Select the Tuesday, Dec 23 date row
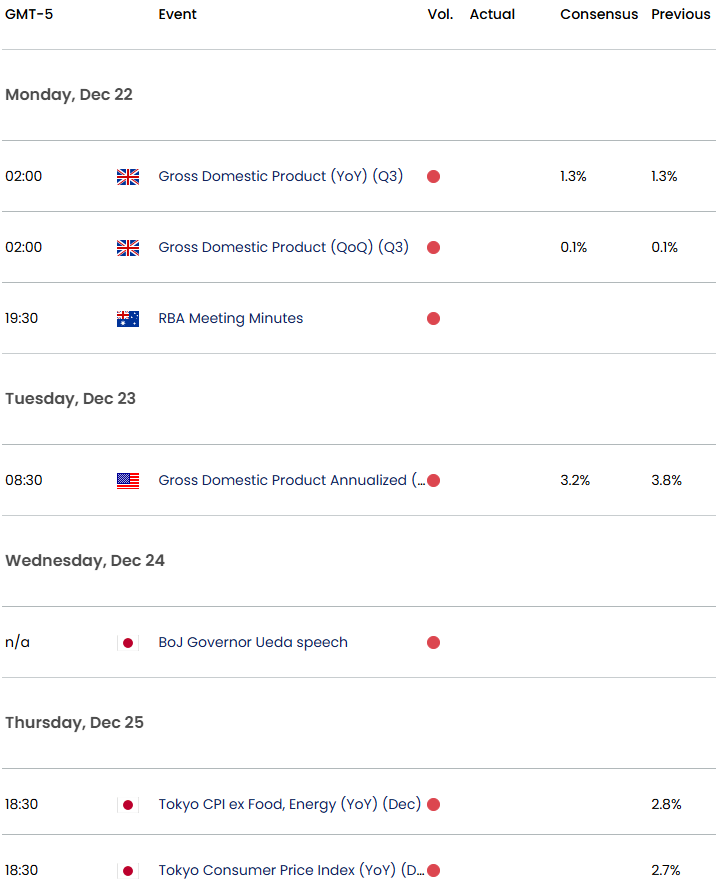This screenshot has width=716, height=896. point(70,399)
